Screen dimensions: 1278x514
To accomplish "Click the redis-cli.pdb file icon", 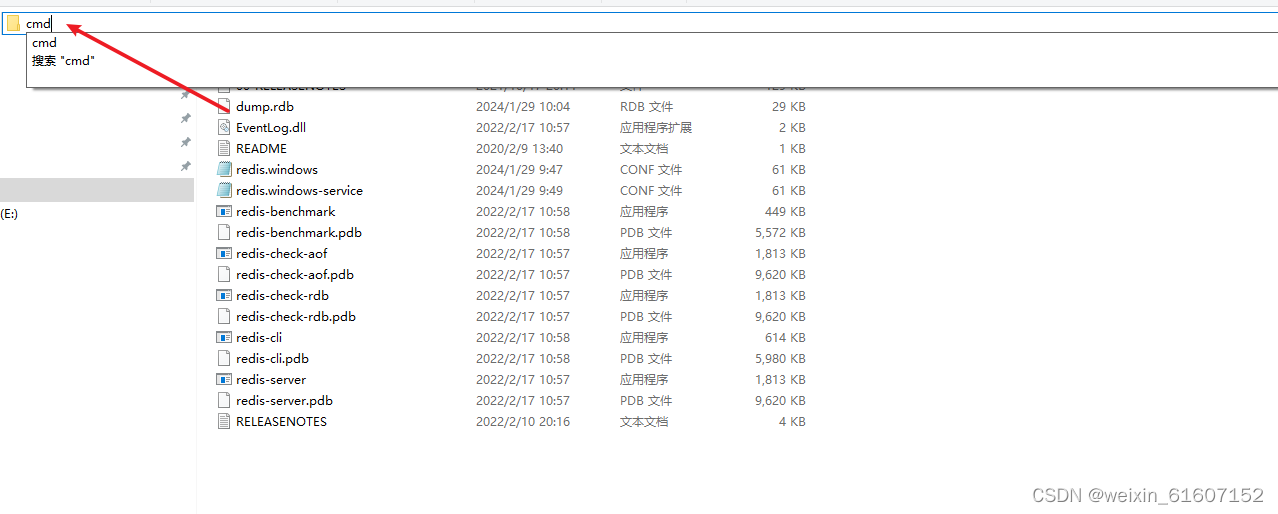I will pyautogui.click(x=224, y=358).
